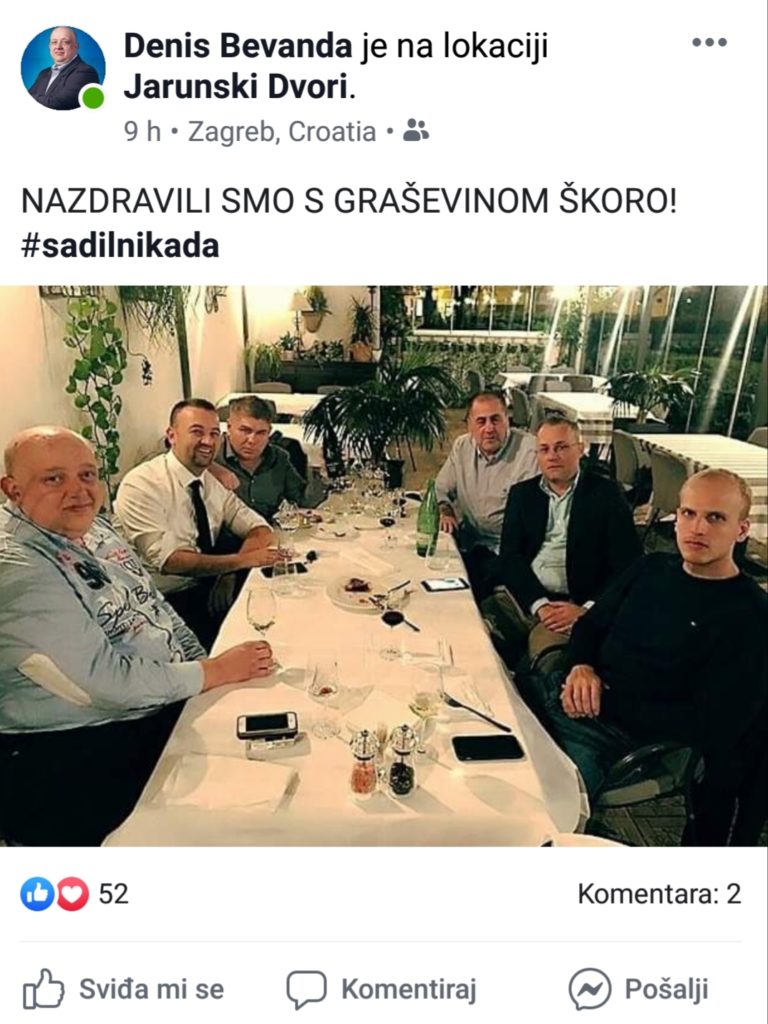Image resolution: width=768 pixels, height=1024 pixels.
Task: Open the Jarunski Dvori location link
Action: point(235,87)
